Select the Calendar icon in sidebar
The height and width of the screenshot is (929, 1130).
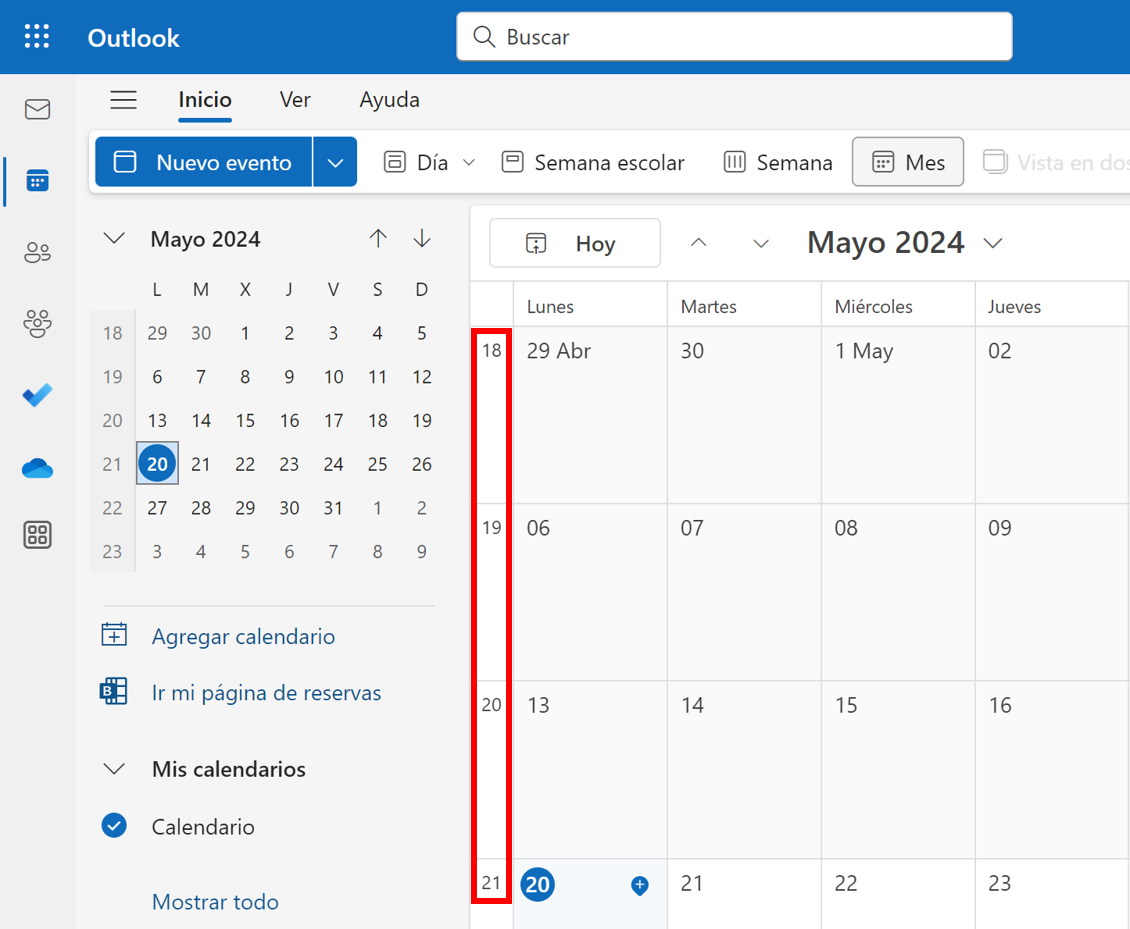(x=37, y=180)
